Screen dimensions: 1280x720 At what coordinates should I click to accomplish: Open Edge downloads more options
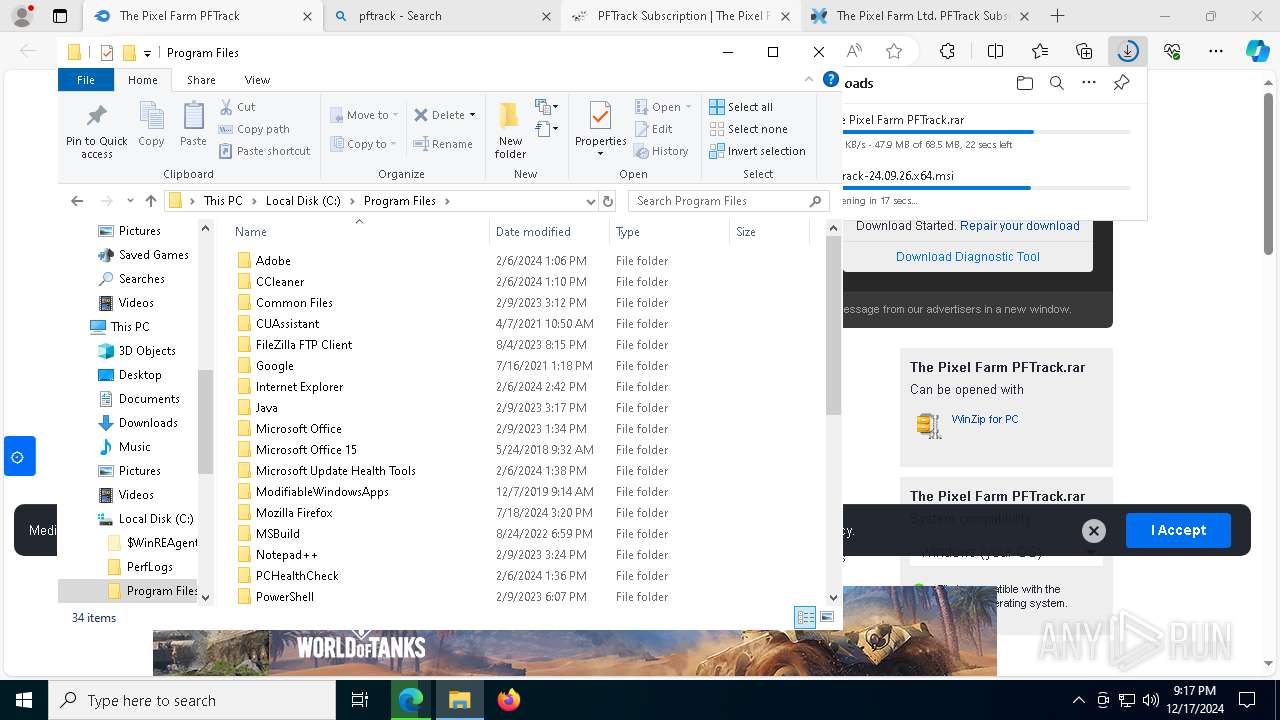point(1089,83)
